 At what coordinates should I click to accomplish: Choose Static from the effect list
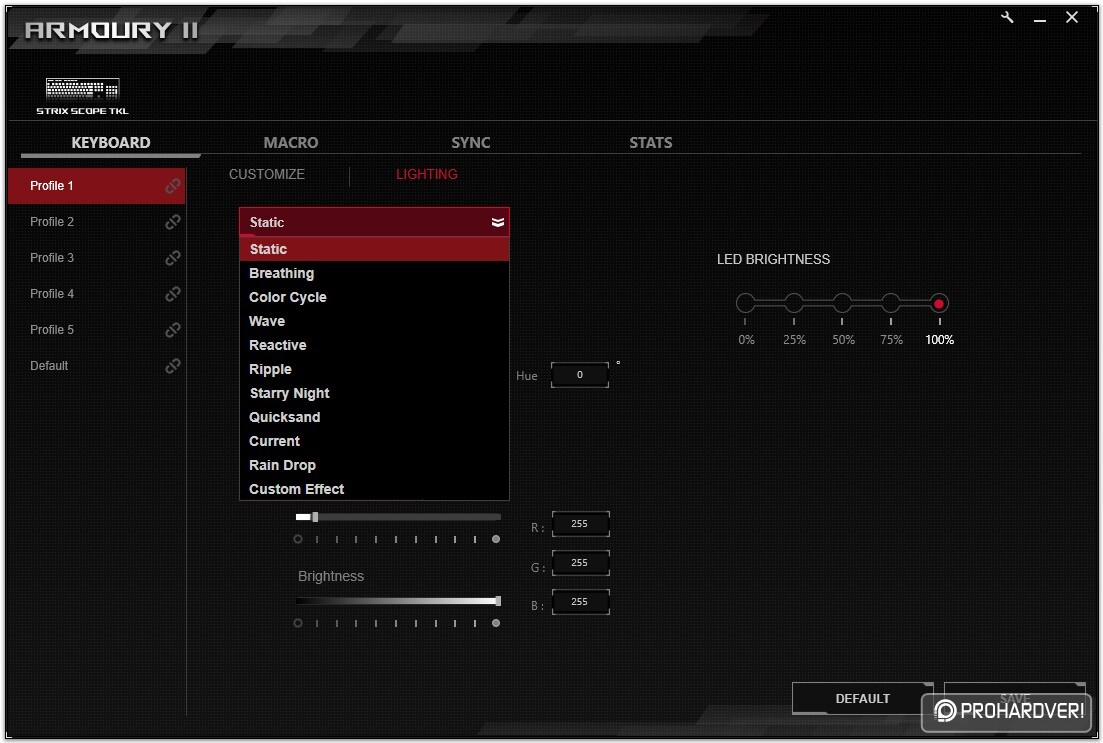[374, 249]
